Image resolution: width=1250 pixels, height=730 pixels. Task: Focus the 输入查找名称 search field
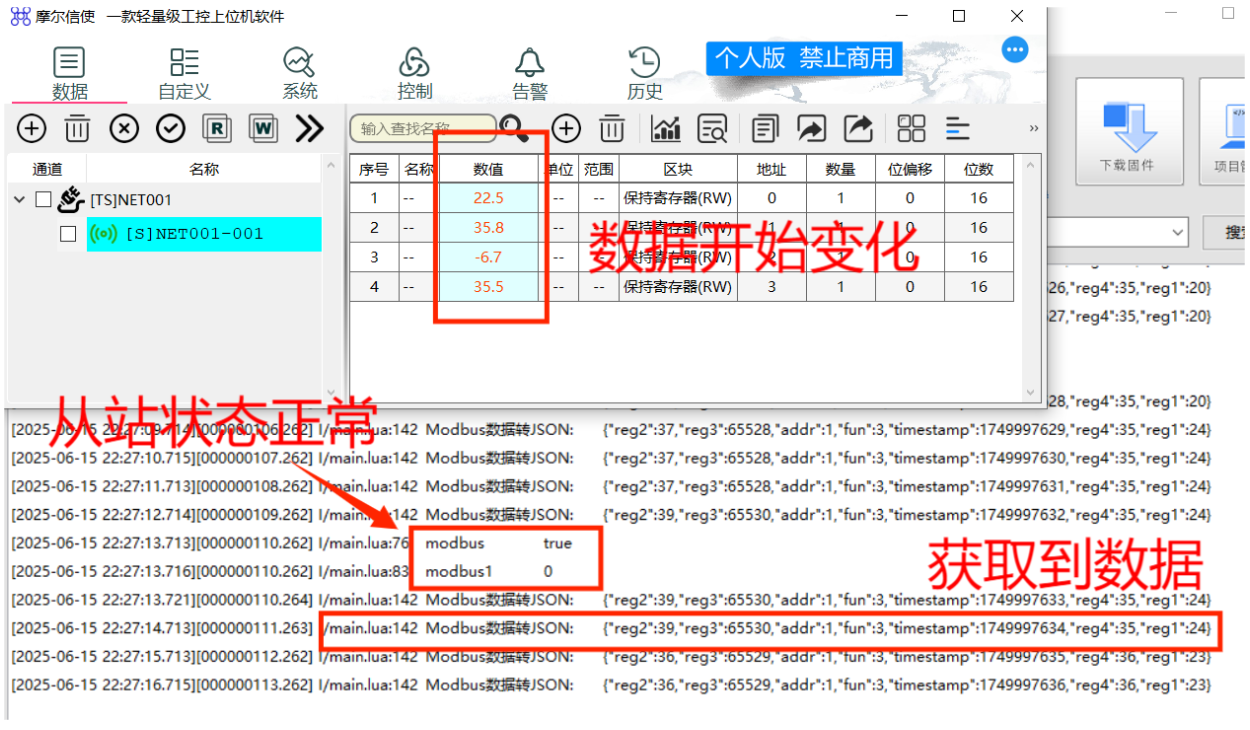[x=422, y=128]
